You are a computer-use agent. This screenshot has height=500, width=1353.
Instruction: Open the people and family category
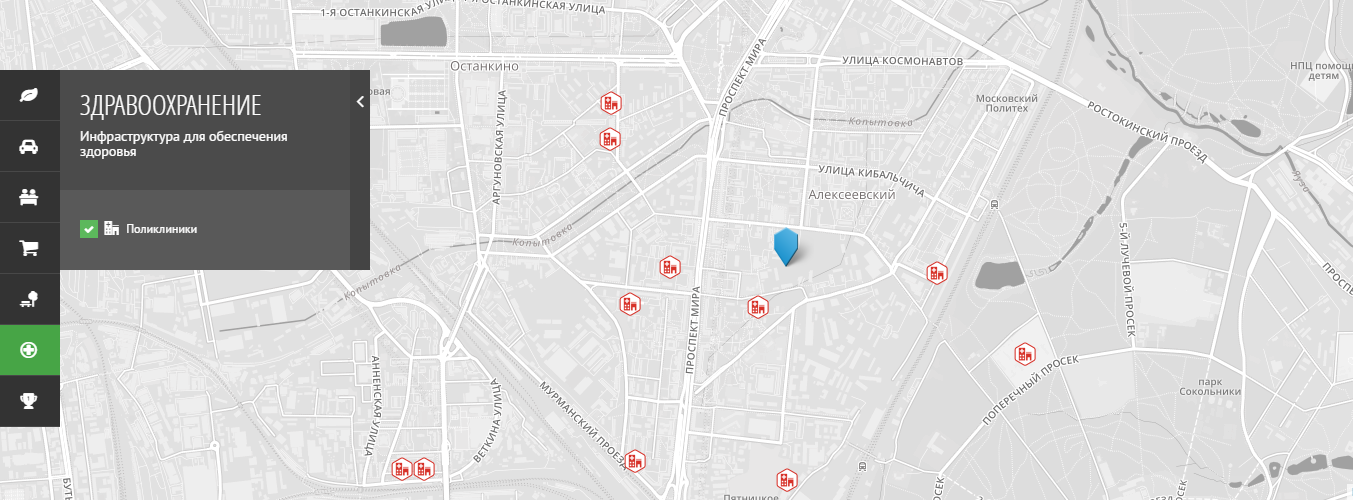pyautogui.click(x=30, y=197)
